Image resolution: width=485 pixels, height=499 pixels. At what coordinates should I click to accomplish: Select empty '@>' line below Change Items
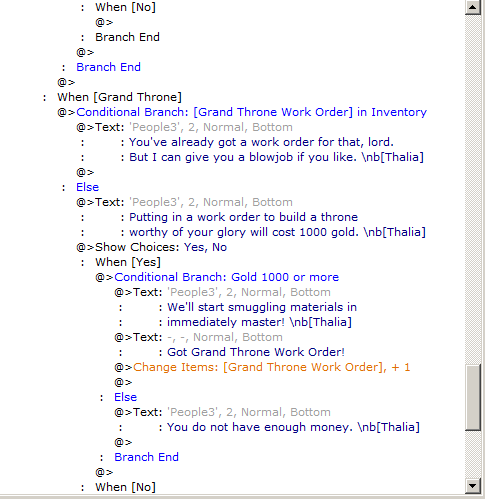(123, 382)
